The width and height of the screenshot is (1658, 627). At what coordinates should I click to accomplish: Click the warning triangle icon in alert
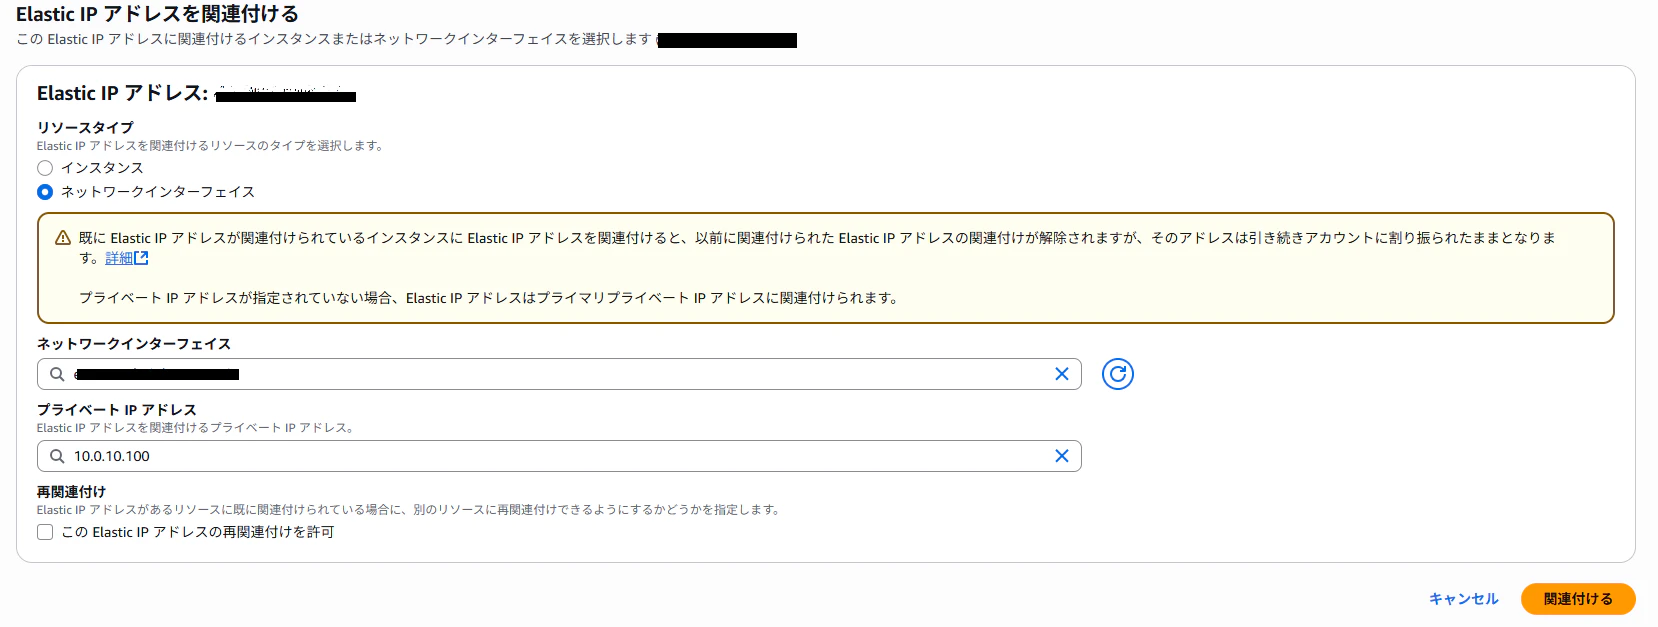(63, 238)
